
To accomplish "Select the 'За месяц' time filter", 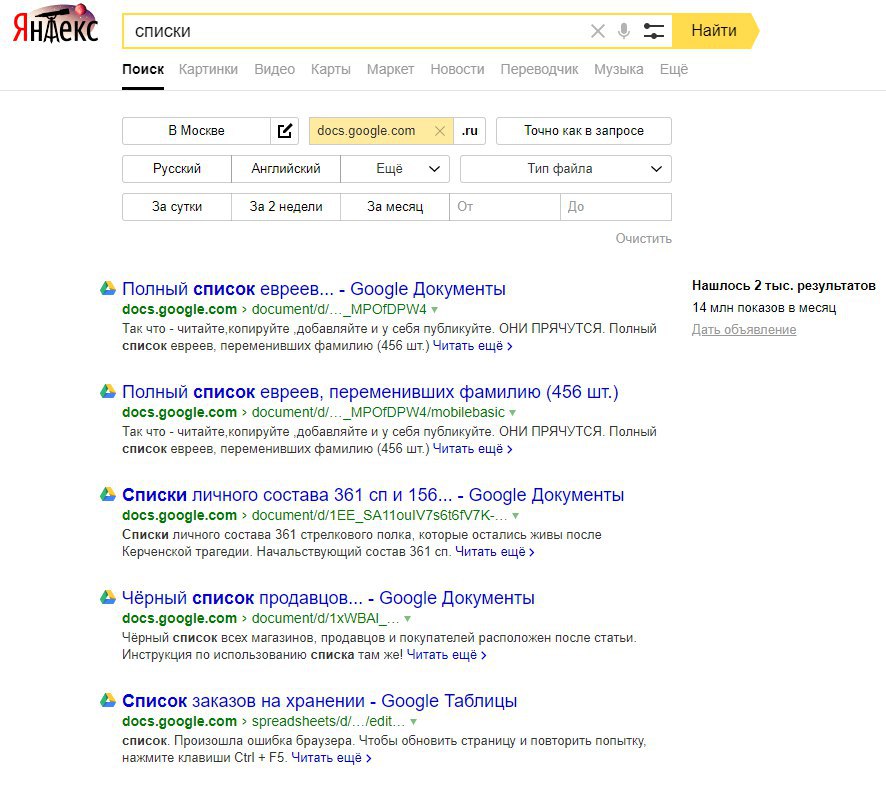I will coord(395,206).
